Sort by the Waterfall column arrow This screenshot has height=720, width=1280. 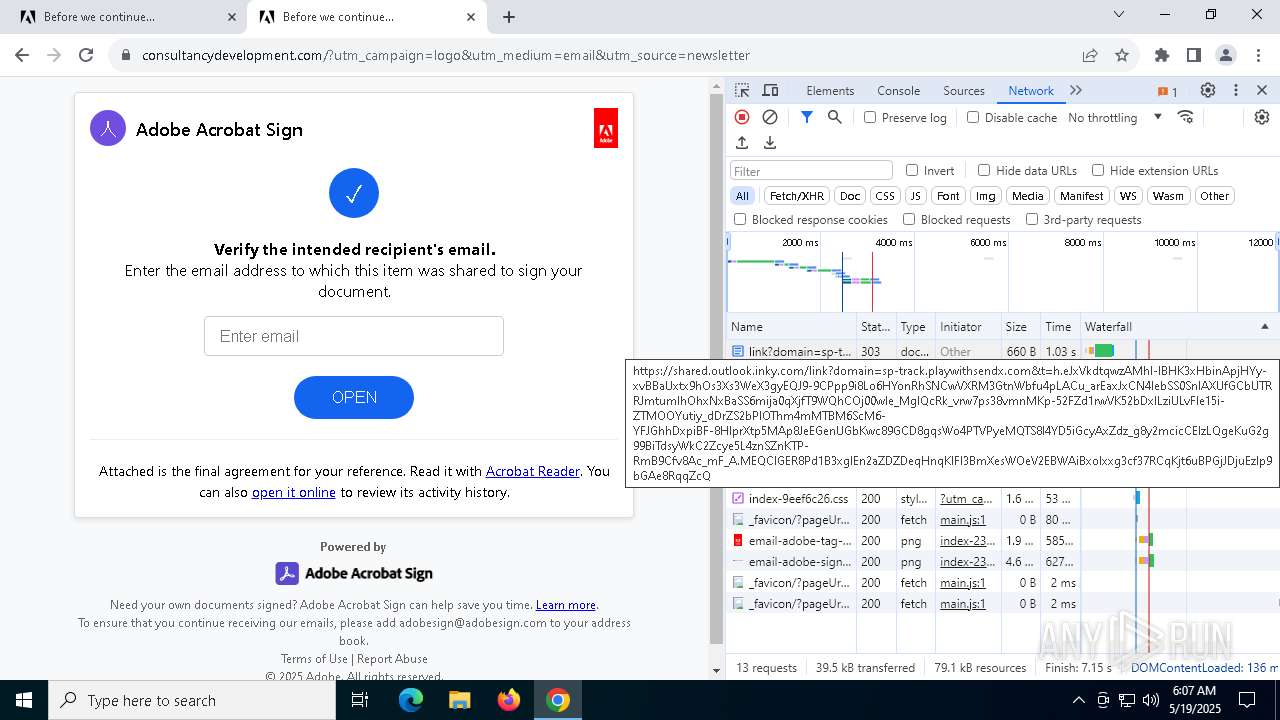[x=1264, y=326]
